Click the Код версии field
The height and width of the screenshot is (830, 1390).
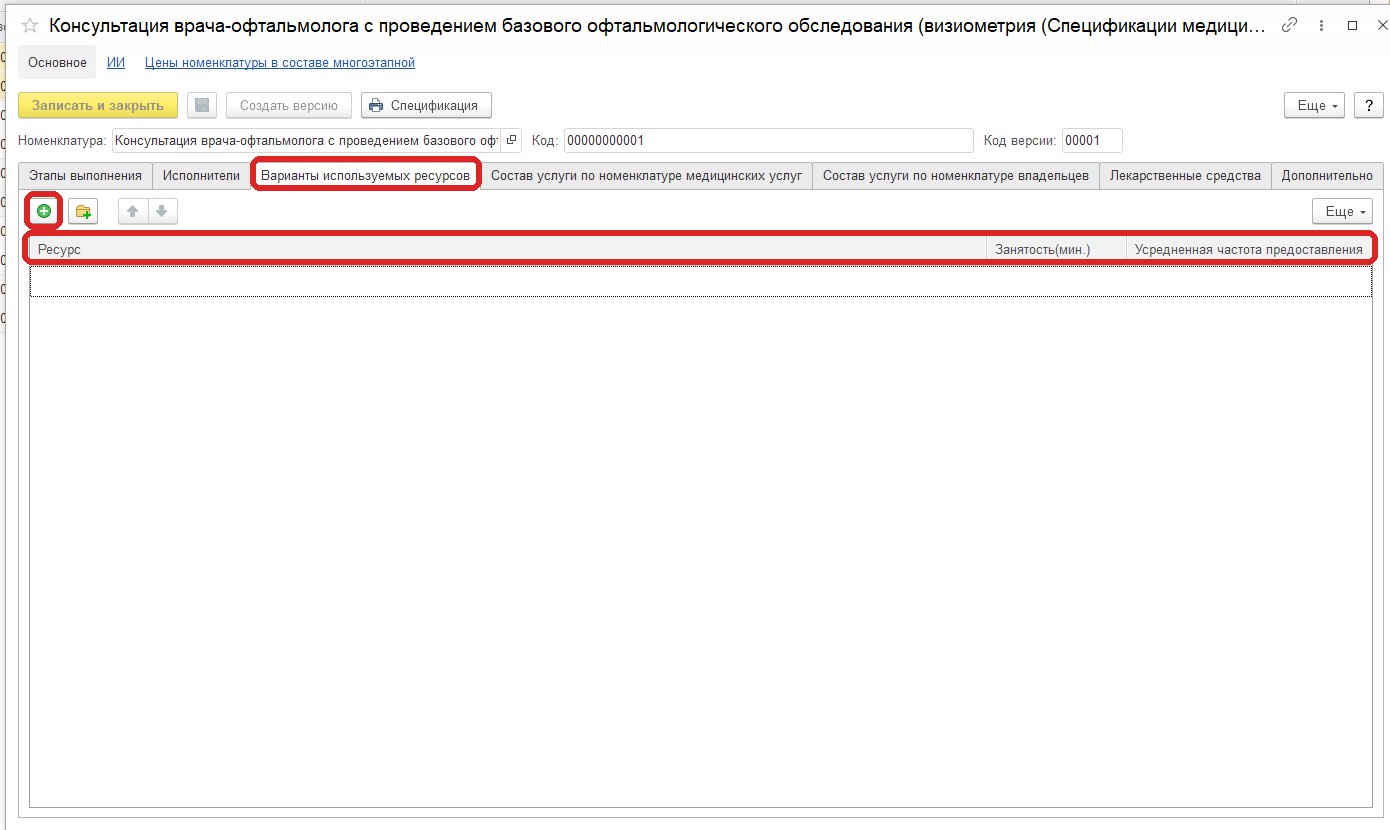1092,141
